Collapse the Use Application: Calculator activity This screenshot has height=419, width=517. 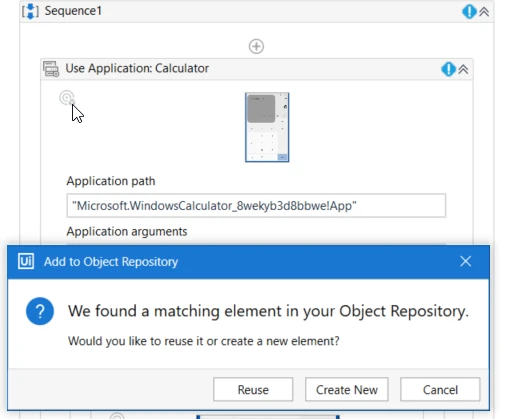coord(463,69)
